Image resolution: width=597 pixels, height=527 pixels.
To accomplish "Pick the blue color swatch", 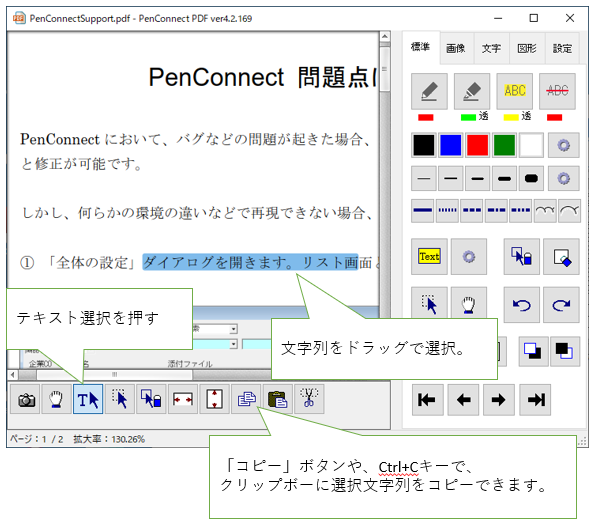I will coord(450,145).
